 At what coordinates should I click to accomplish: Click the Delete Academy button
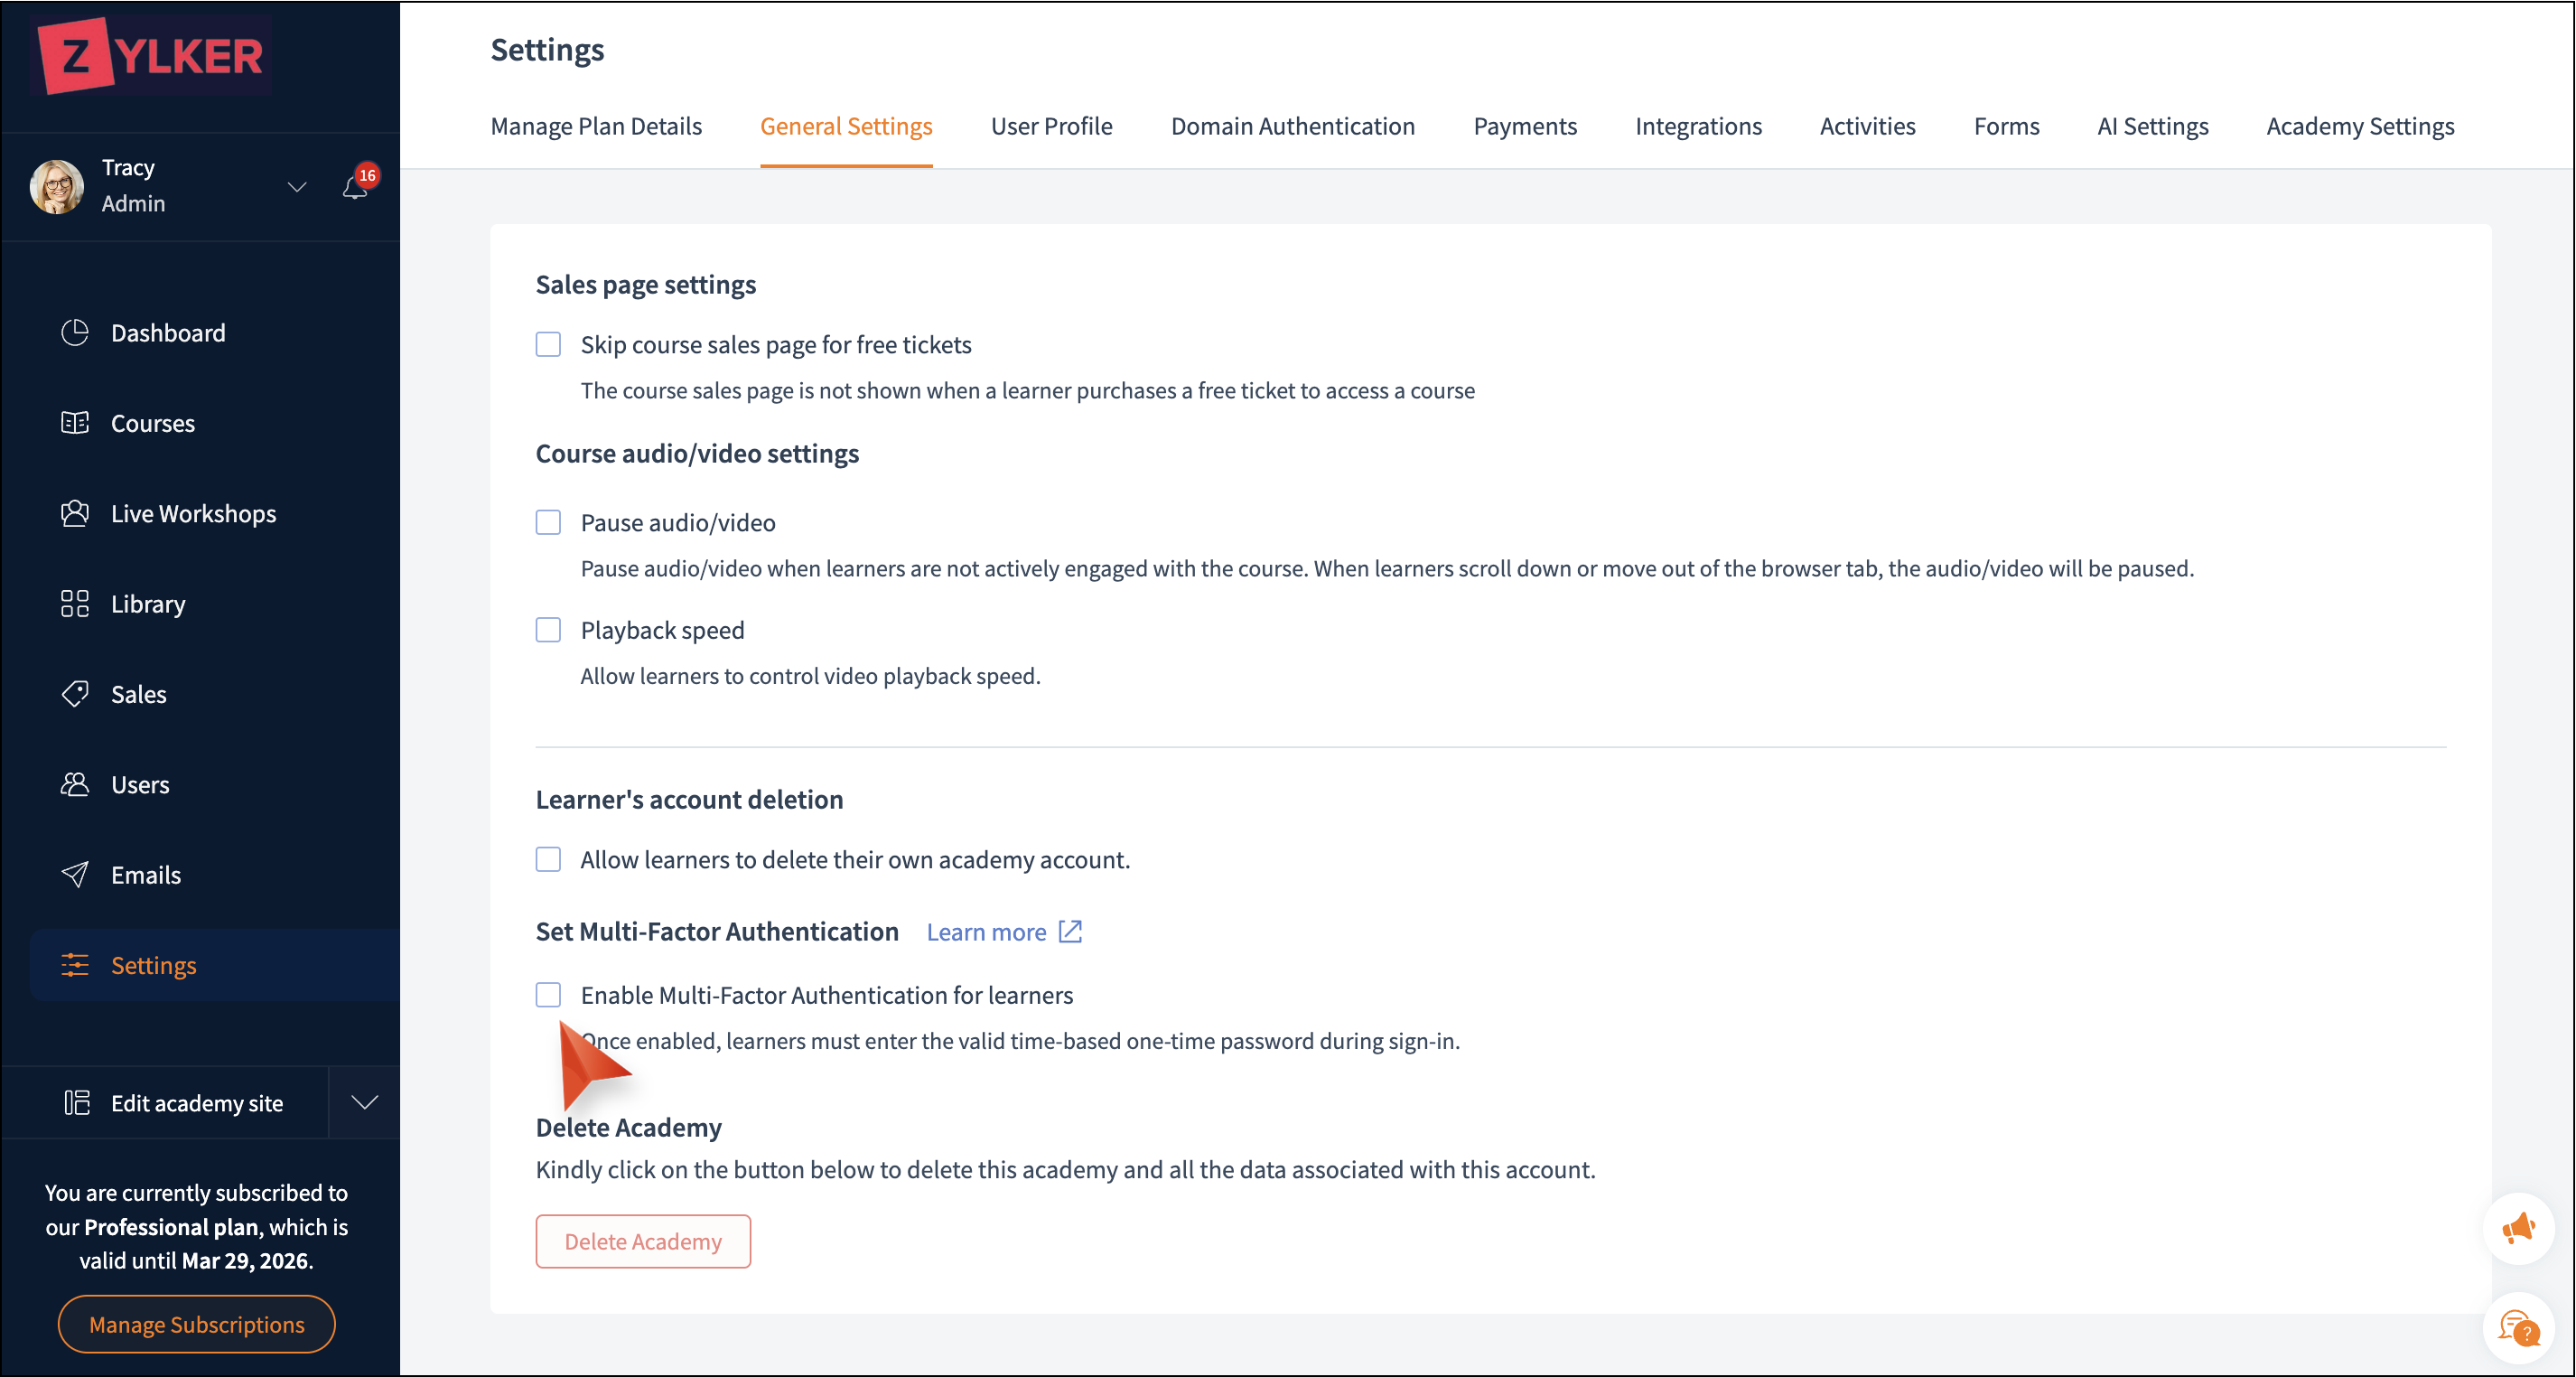tap(643, 1241)
